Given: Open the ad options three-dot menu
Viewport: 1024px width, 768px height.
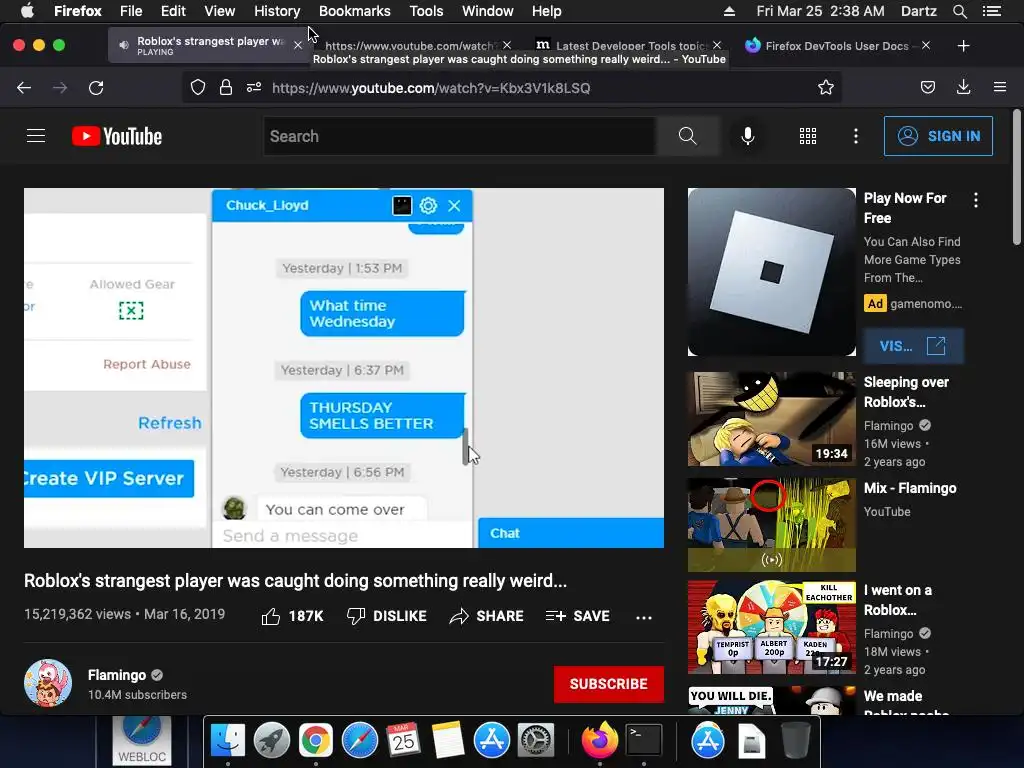Looking at the screenshot, I should pyautogui.click(x=976, y=200).
